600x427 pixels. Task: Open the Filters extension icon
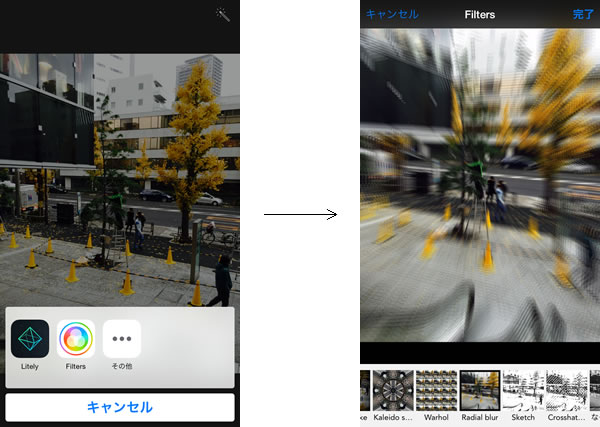pos(76,339)
